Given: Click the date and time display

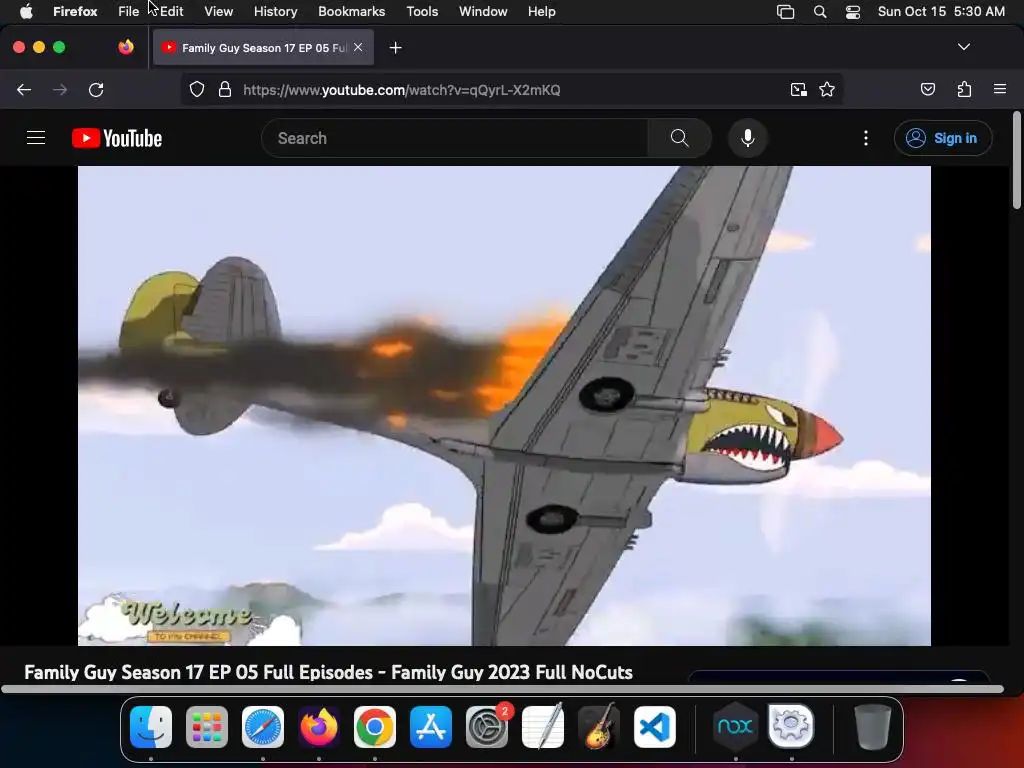Looking at the screenshot, I should 941,11.
